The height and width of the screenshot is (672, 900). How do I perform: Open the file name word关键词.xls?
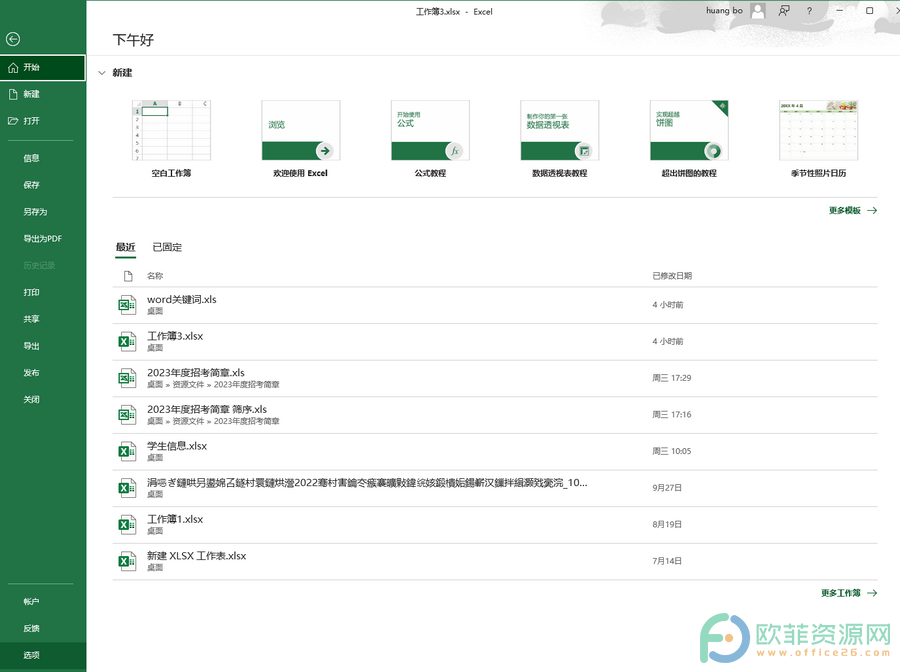[182, 300]
